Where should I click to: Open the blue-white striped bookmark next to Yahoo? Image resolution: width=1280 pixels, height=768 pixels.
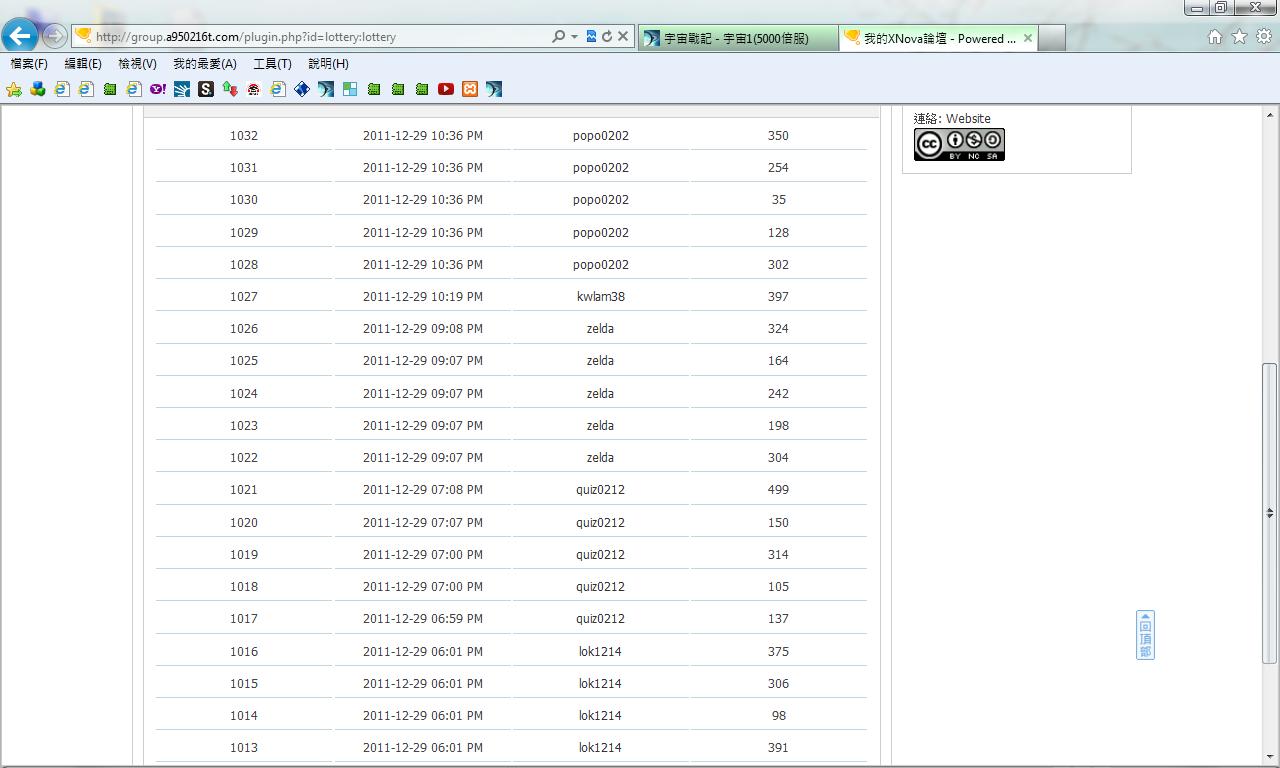pos(182,89)
